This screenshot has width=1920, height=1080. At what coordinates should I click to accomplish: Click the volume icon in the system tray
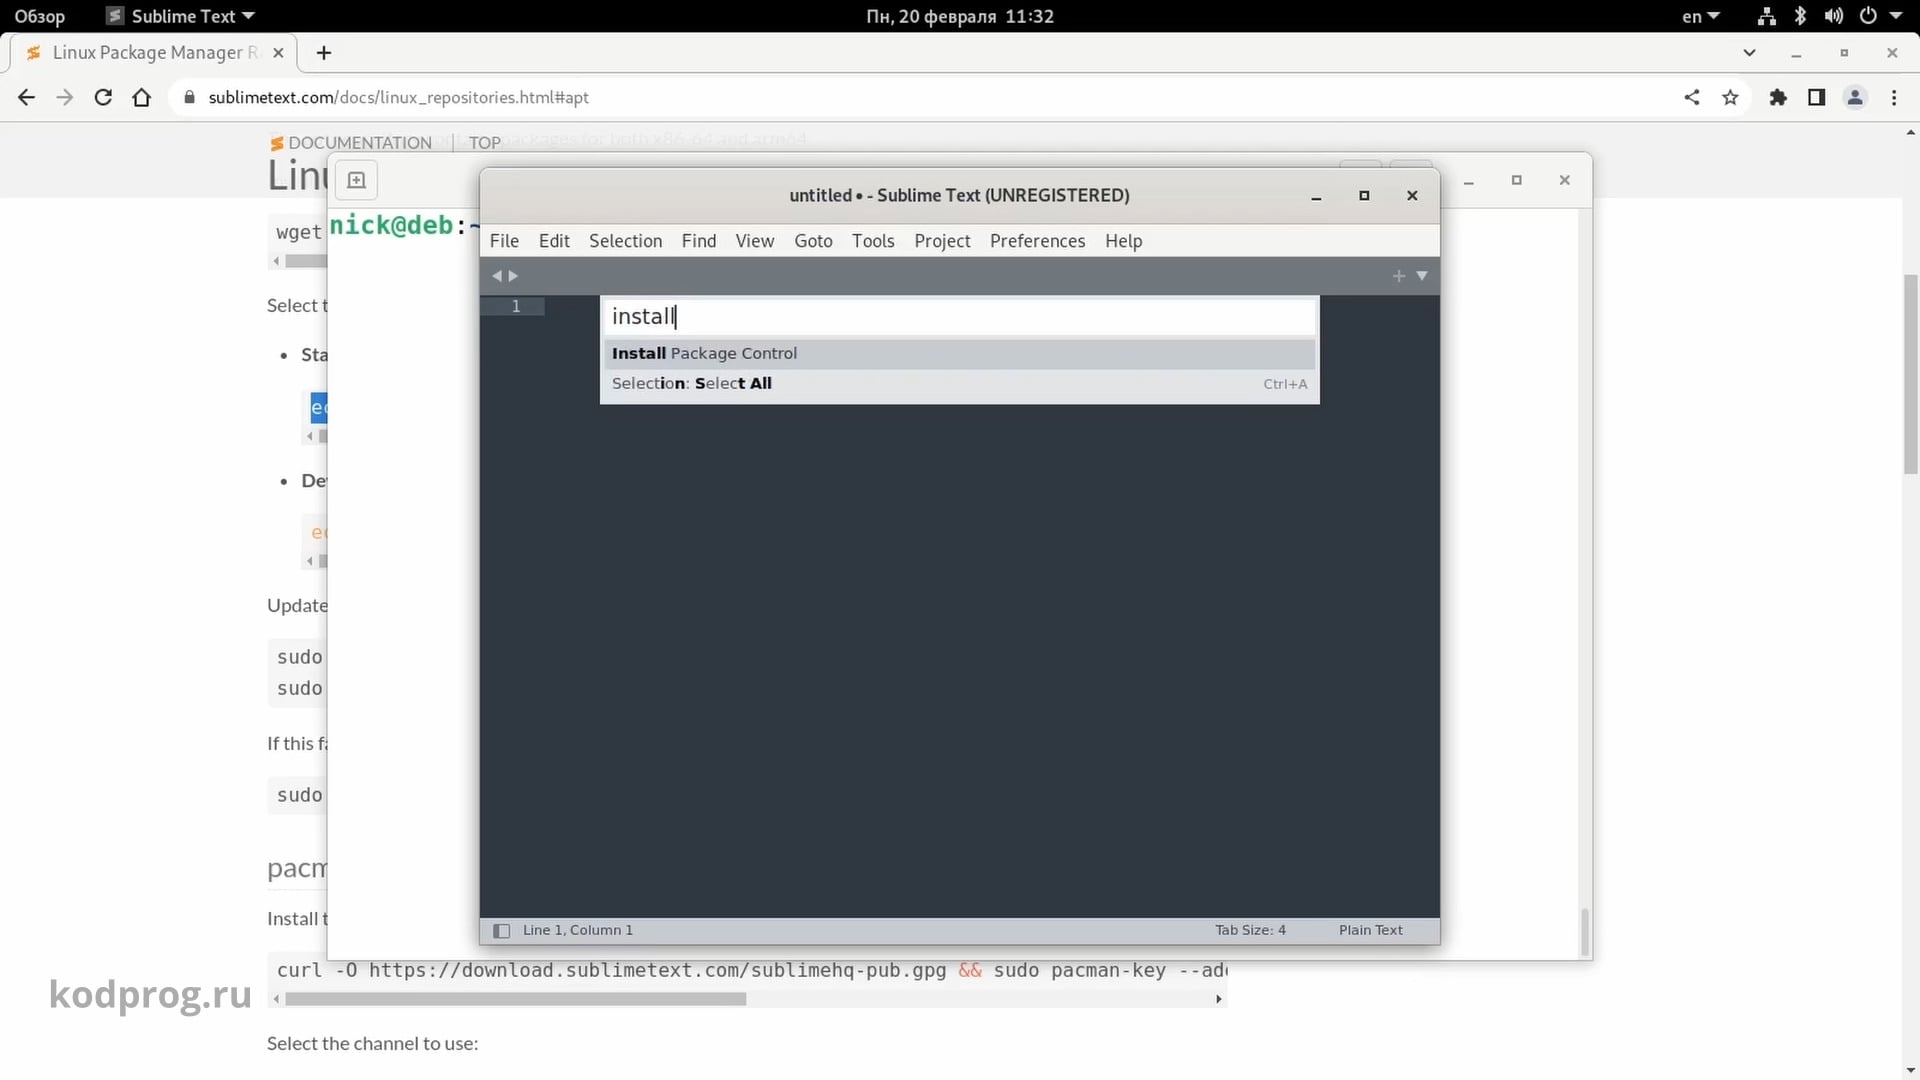pos(1833,16)
